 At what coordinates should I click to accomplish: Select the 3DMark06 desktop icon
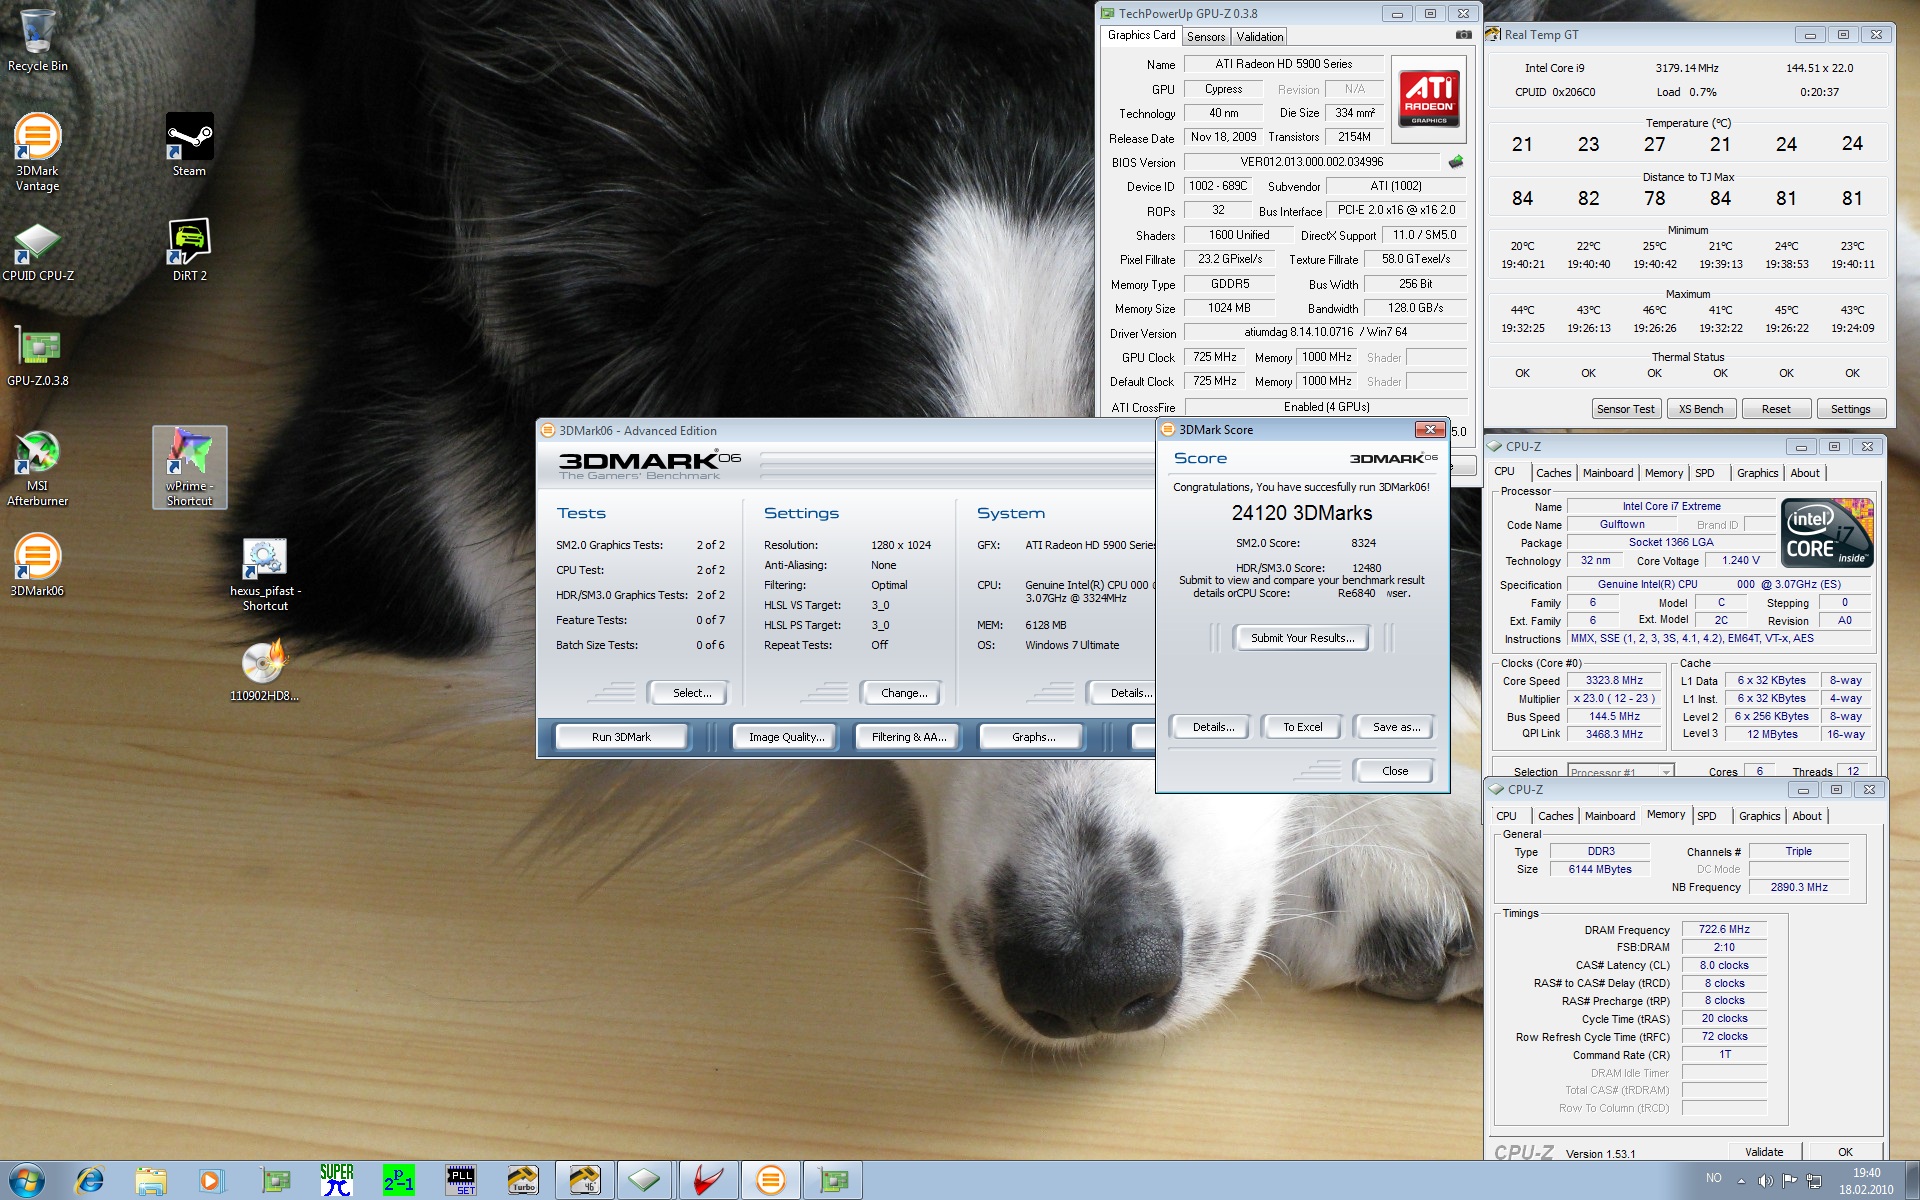(37, 565)
